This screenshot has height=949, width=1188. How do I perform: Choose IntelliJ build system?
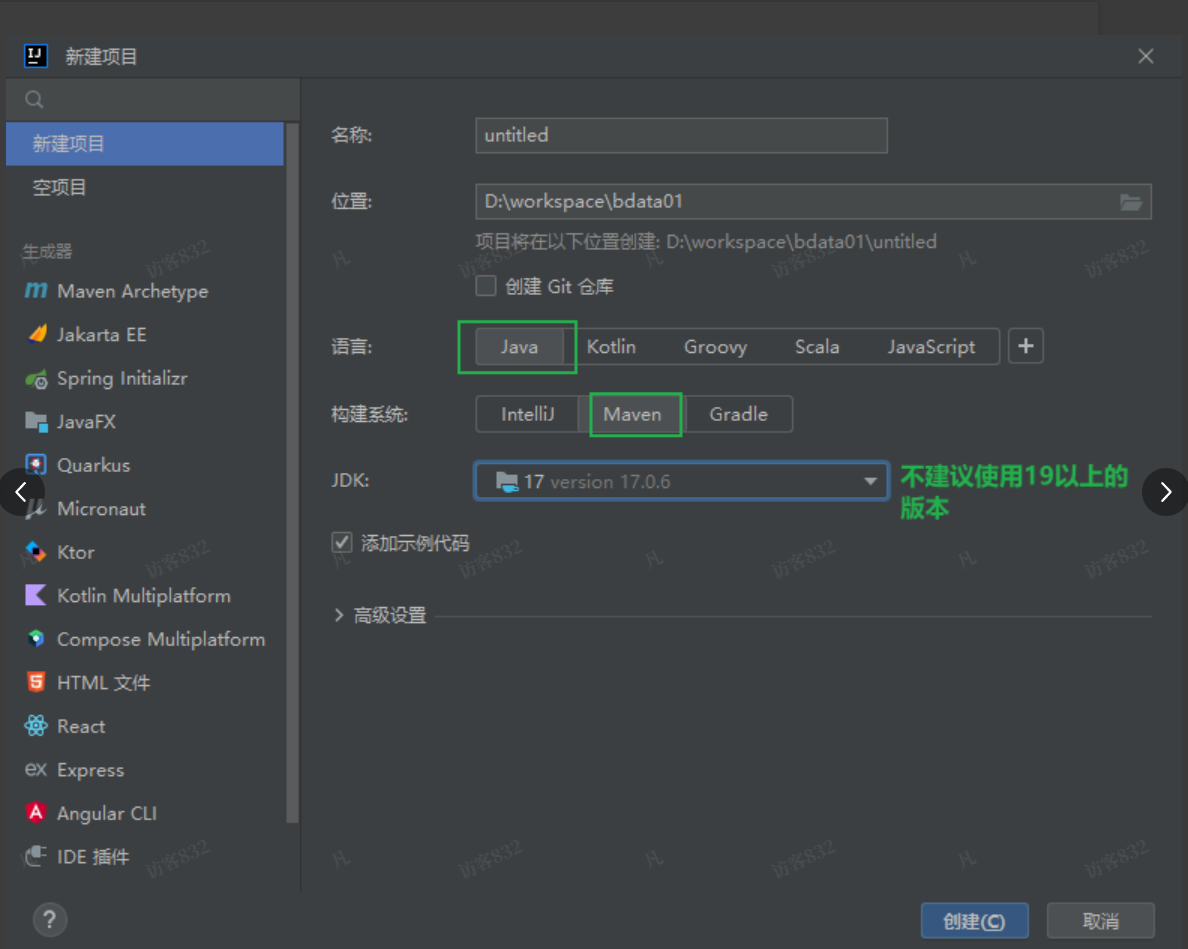coord(527,414)
